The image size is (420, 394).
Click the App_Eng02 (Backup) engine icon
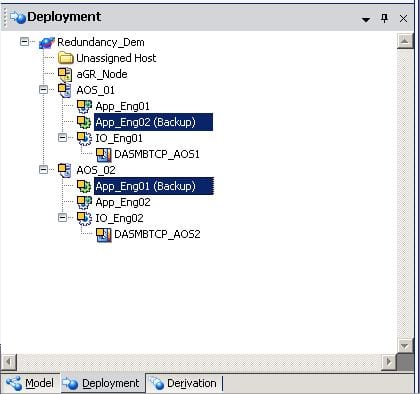pos(84,122)
